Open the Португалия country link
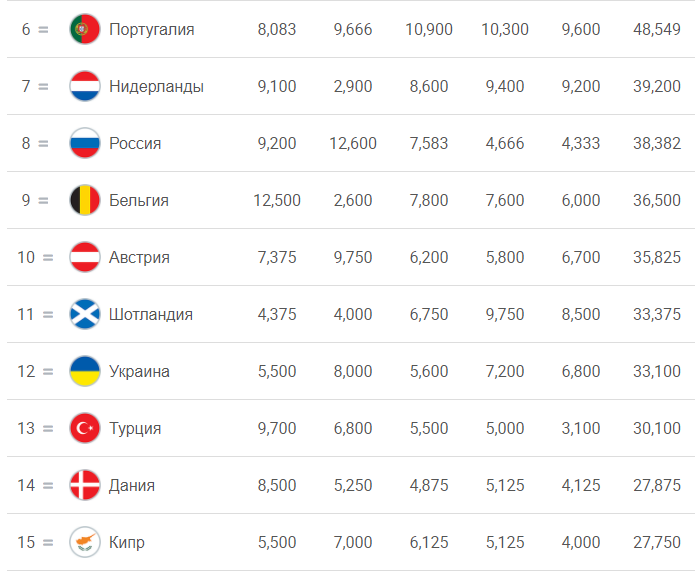 tap(151, 30)
